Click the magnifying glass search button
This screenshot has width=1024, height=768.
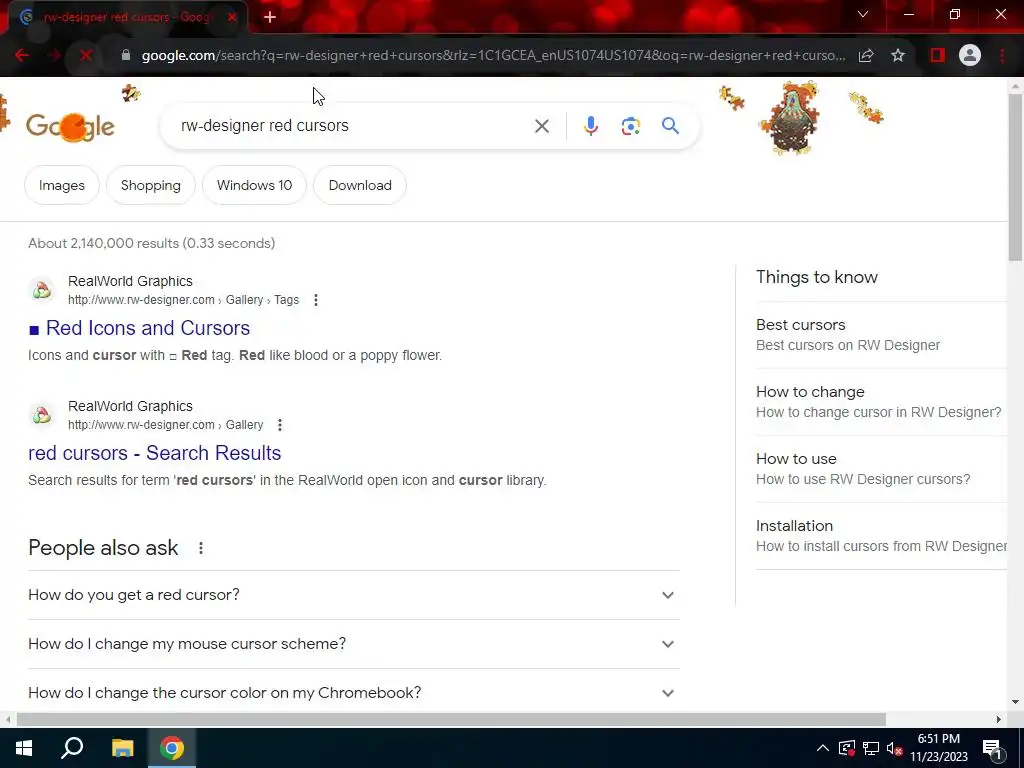click(670, 125)
